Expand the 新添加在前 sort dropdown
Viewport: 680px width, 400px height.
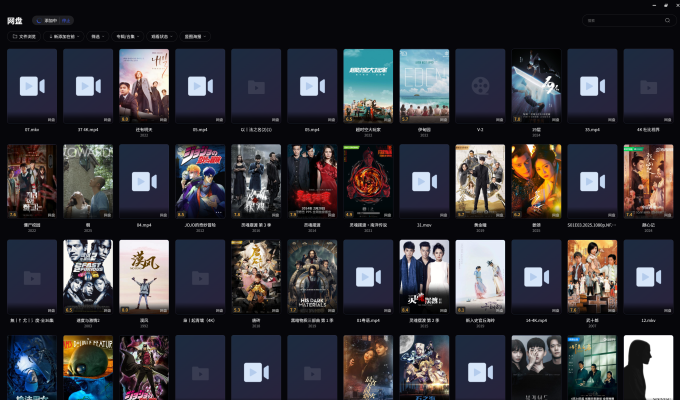63,36
